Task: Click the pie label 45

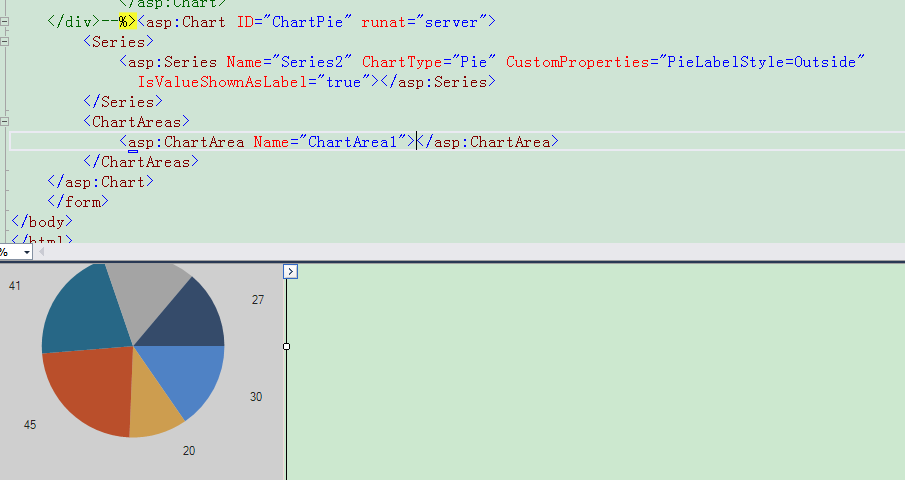Action: [x=30, y=425]
